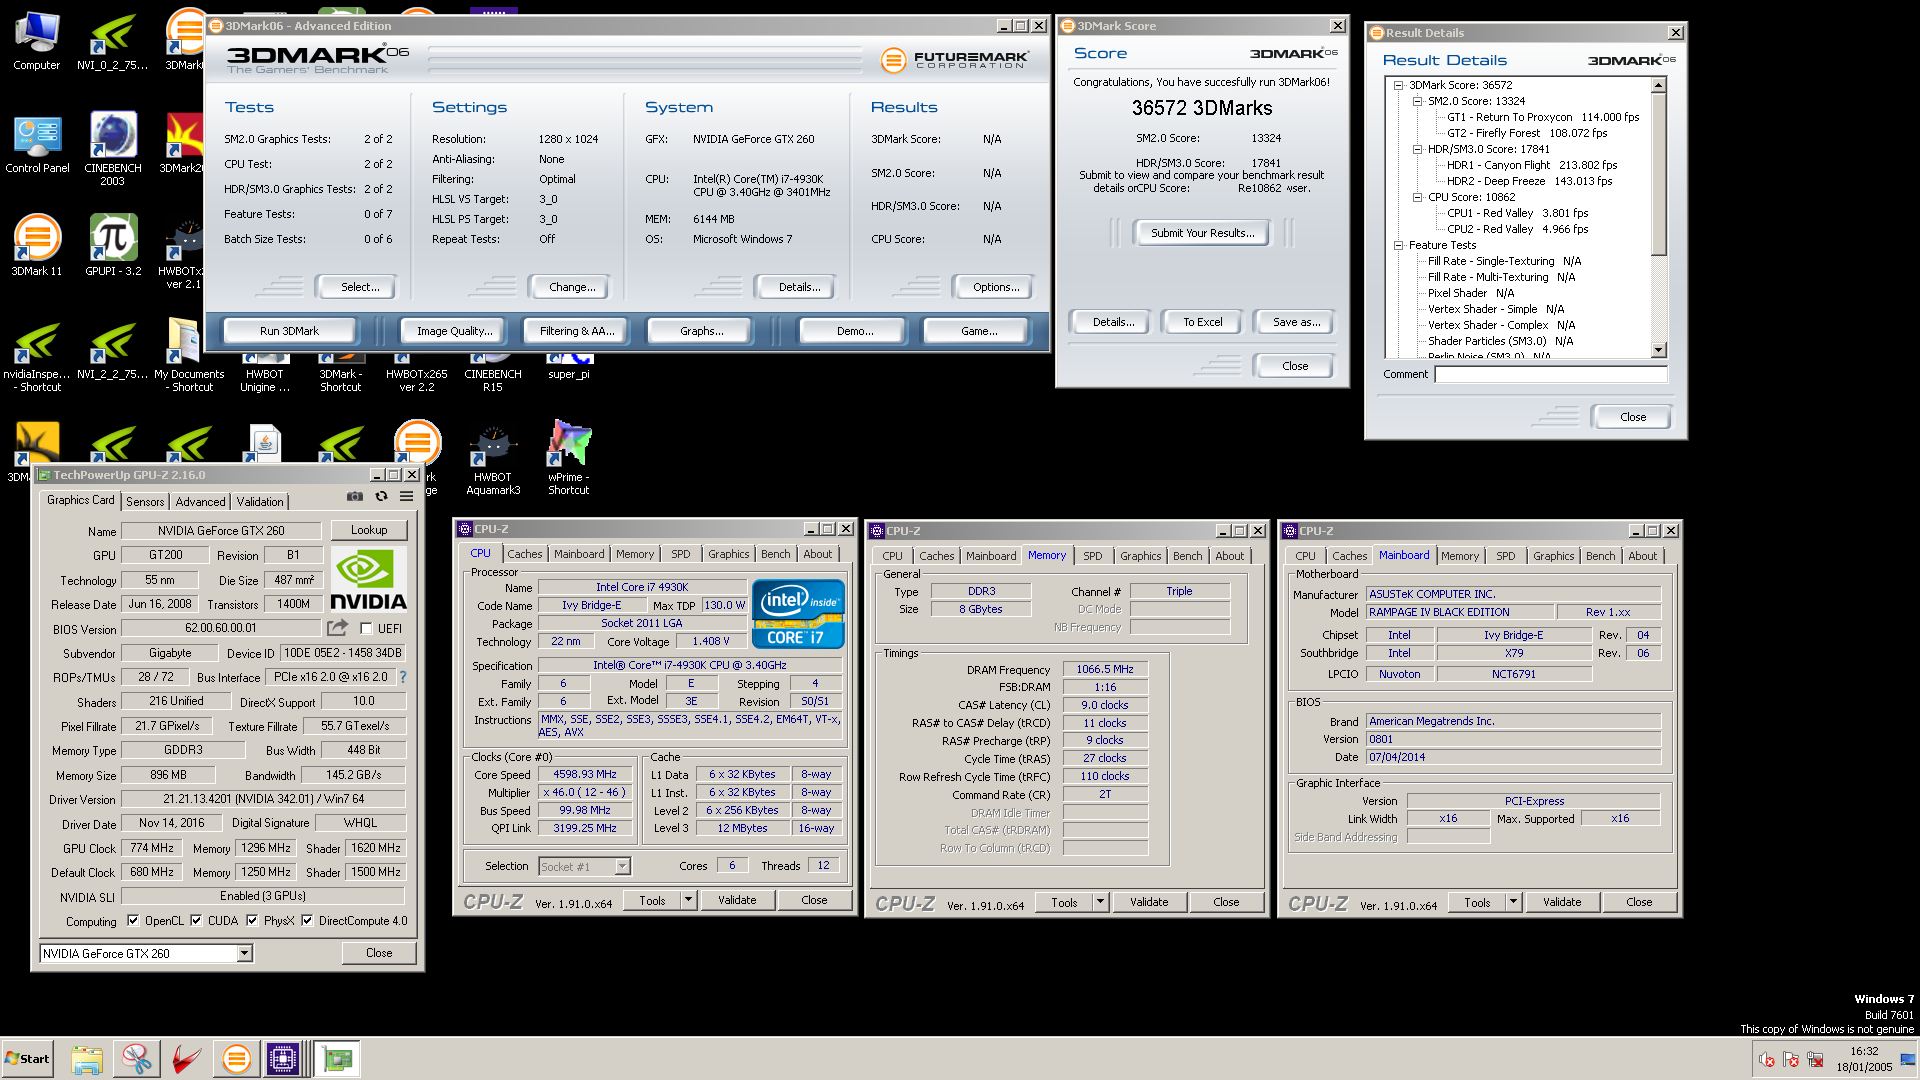Click To Excel button in Score window

click(x=1202, y=322)
